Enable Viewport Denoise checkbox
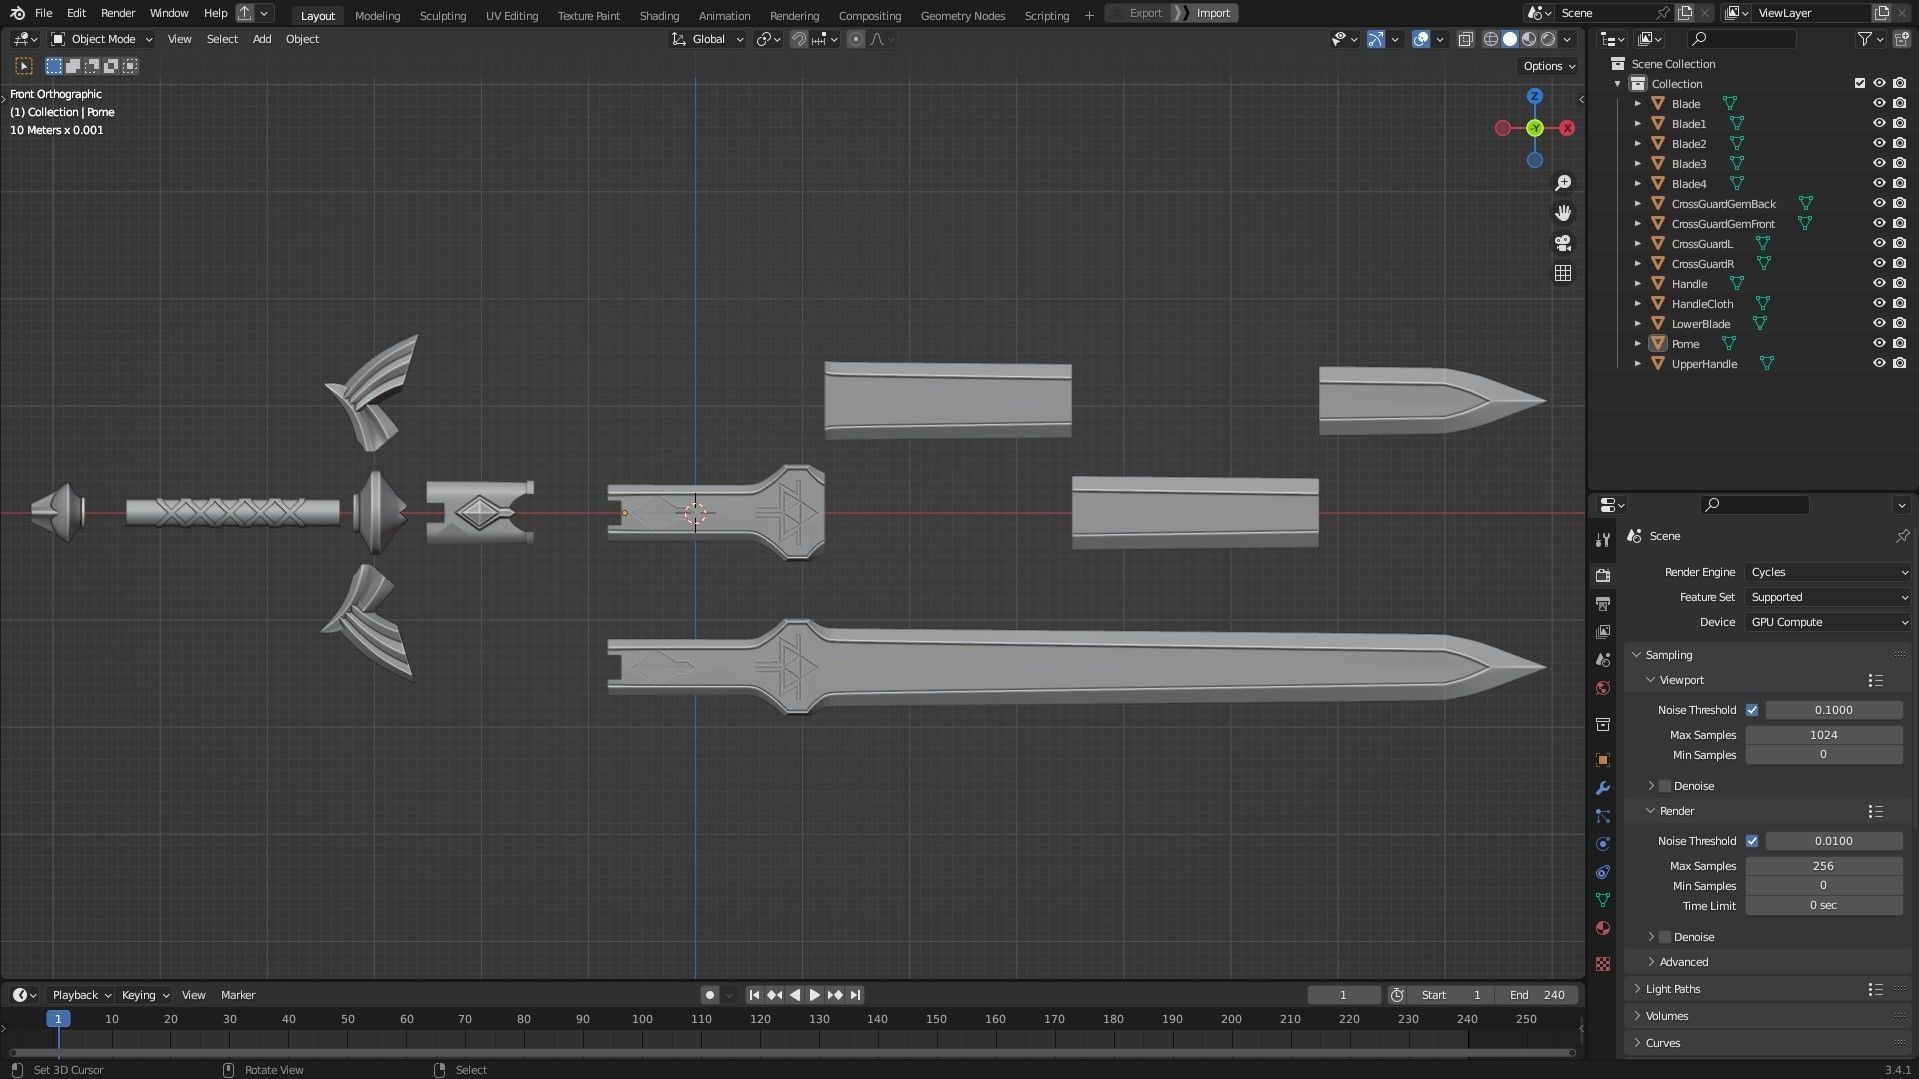 pyautogui.click(x=1665, y=786)
